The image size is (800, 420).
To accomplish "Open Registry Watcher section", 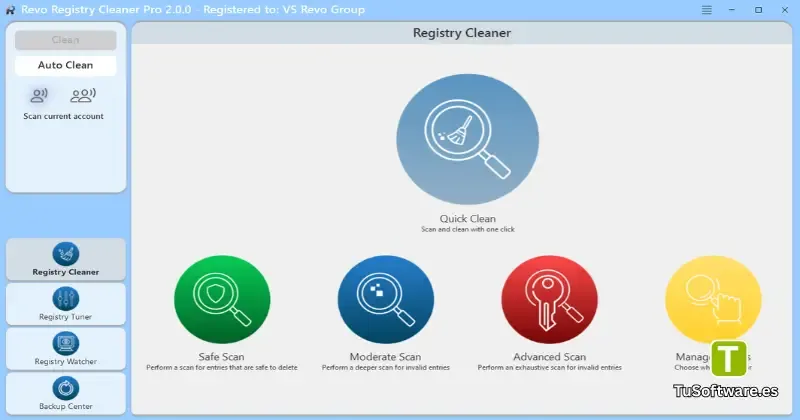I will point(66,349).
